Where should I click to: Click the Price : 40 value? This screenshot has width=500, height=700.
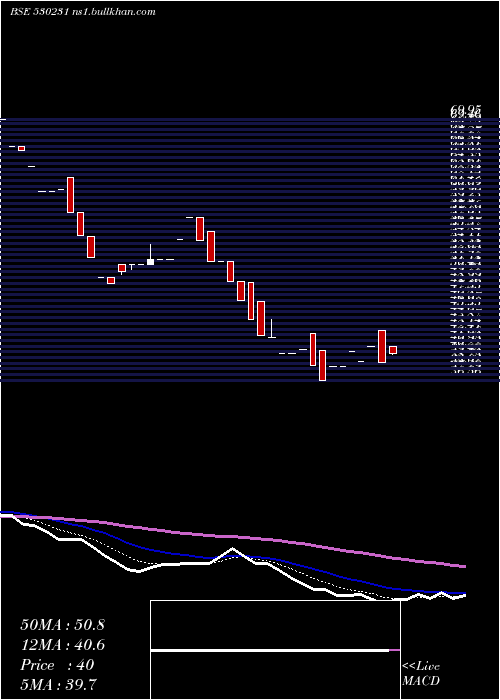57,665
